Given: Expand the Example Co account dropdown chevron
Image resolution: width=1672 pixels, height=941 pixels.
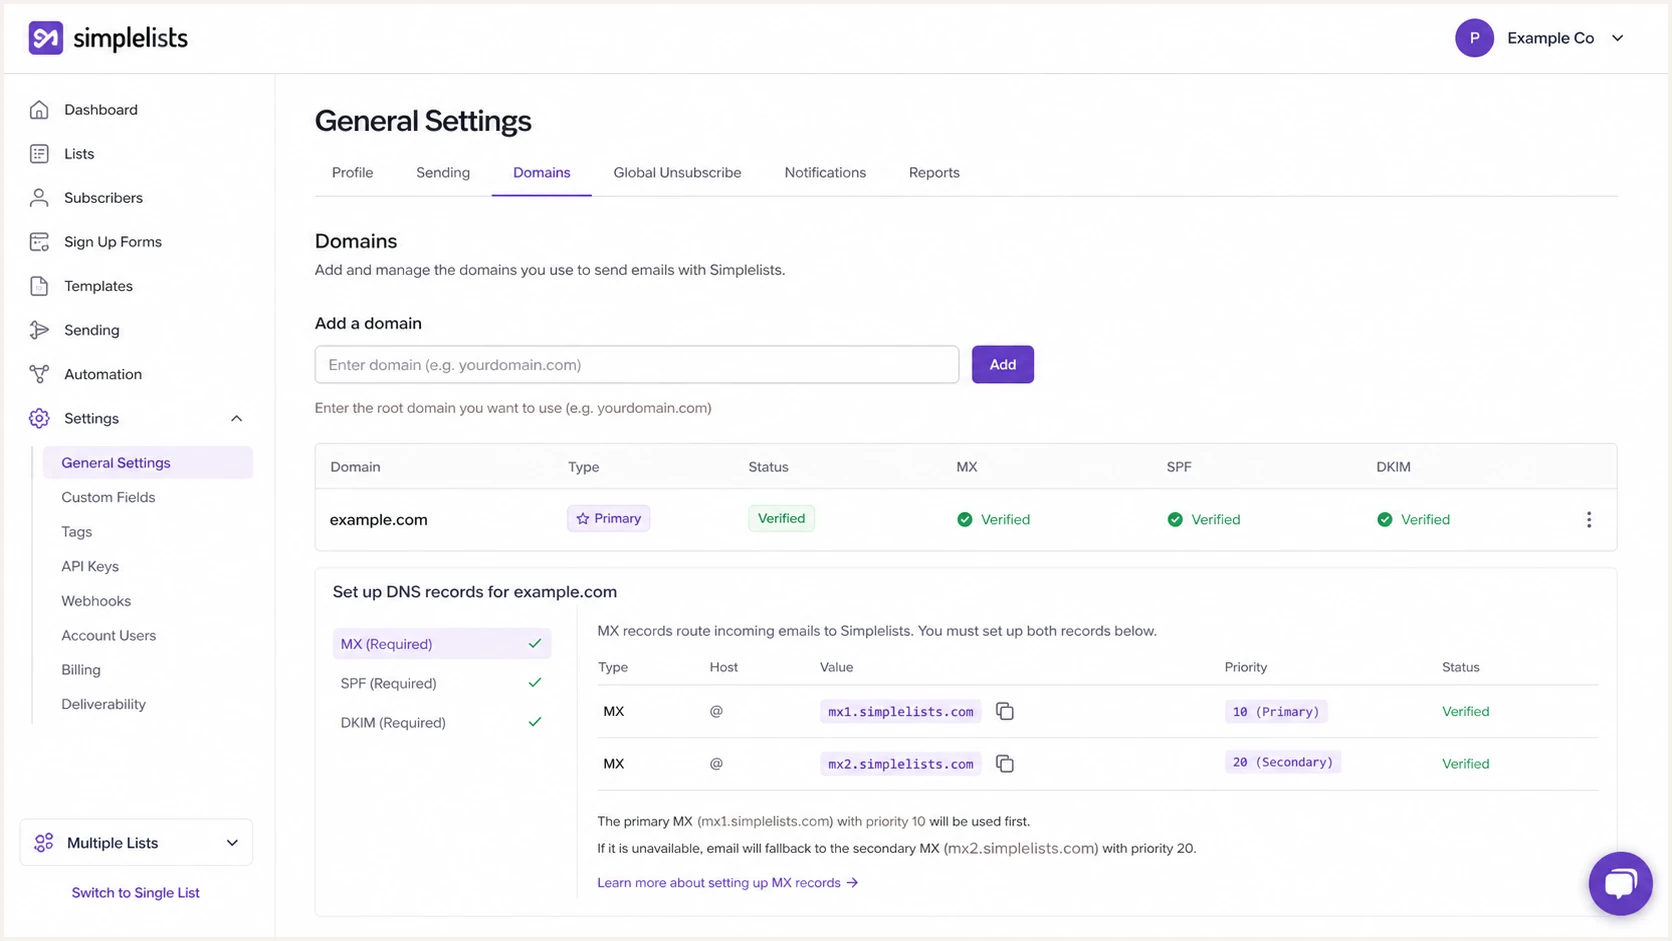Looking at the screenshot, I should (1617, 38).
